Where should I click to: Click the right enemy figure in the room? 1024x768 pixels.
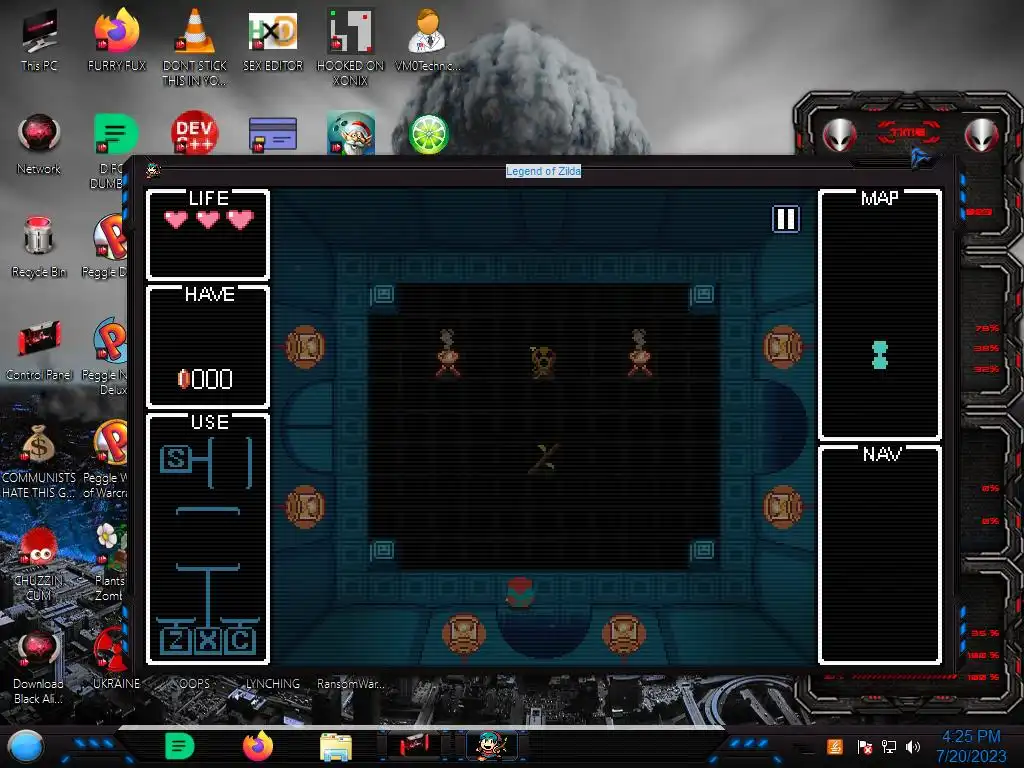(x=639, y=353)
